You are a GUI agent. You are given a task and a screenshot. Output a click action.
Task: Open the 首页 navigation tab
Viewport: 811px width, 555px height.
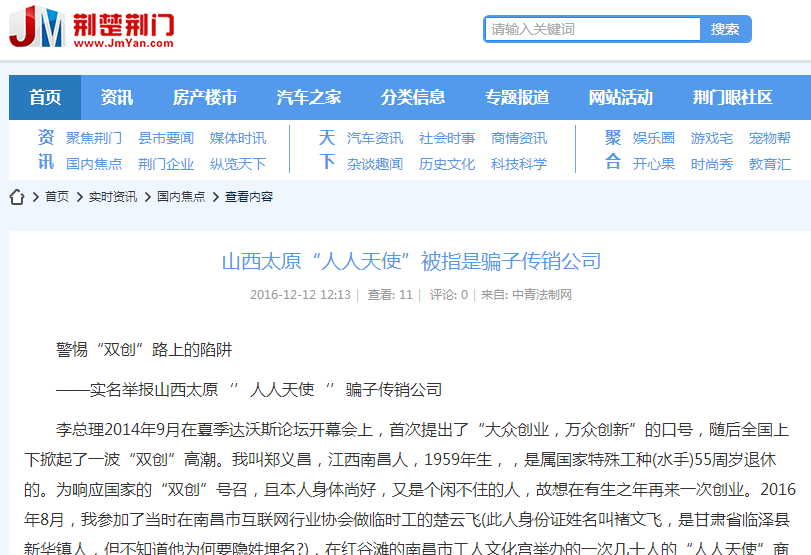(45, 97)
